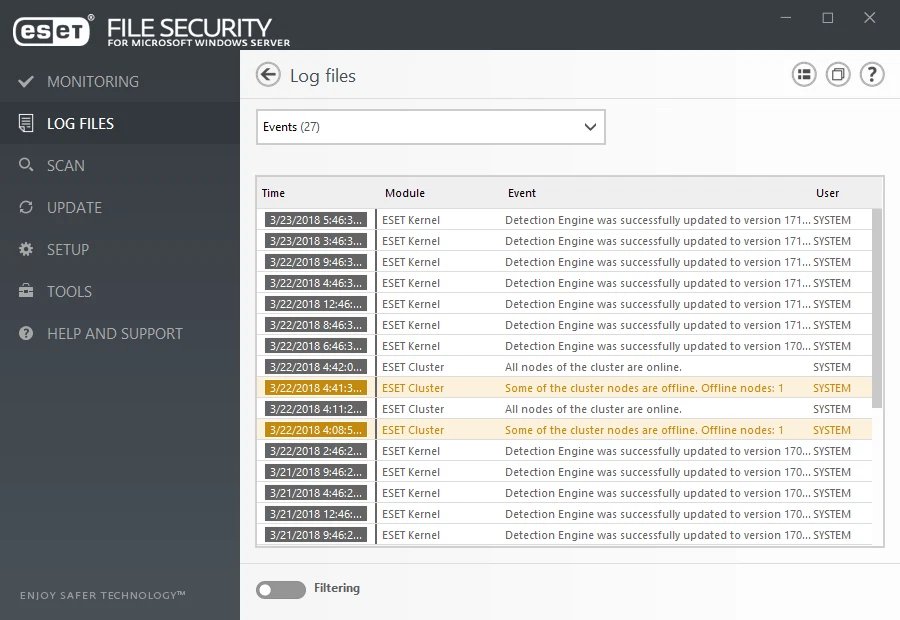Viewport: 900px width, 620px height.
Task: Sort logs by the Module column
Action: click(403, 193)
